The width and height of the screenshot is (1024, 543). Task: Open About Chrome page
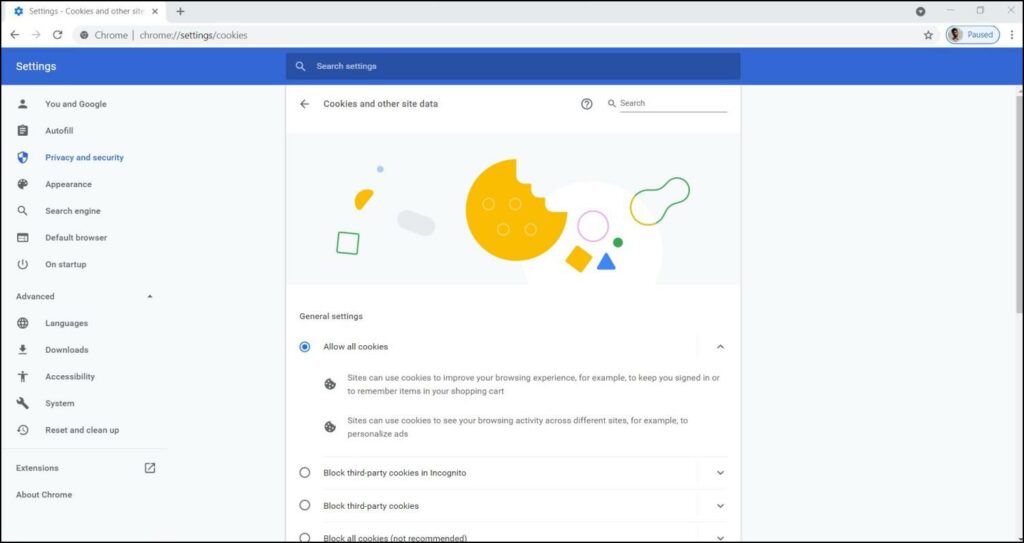click(44, 495)
